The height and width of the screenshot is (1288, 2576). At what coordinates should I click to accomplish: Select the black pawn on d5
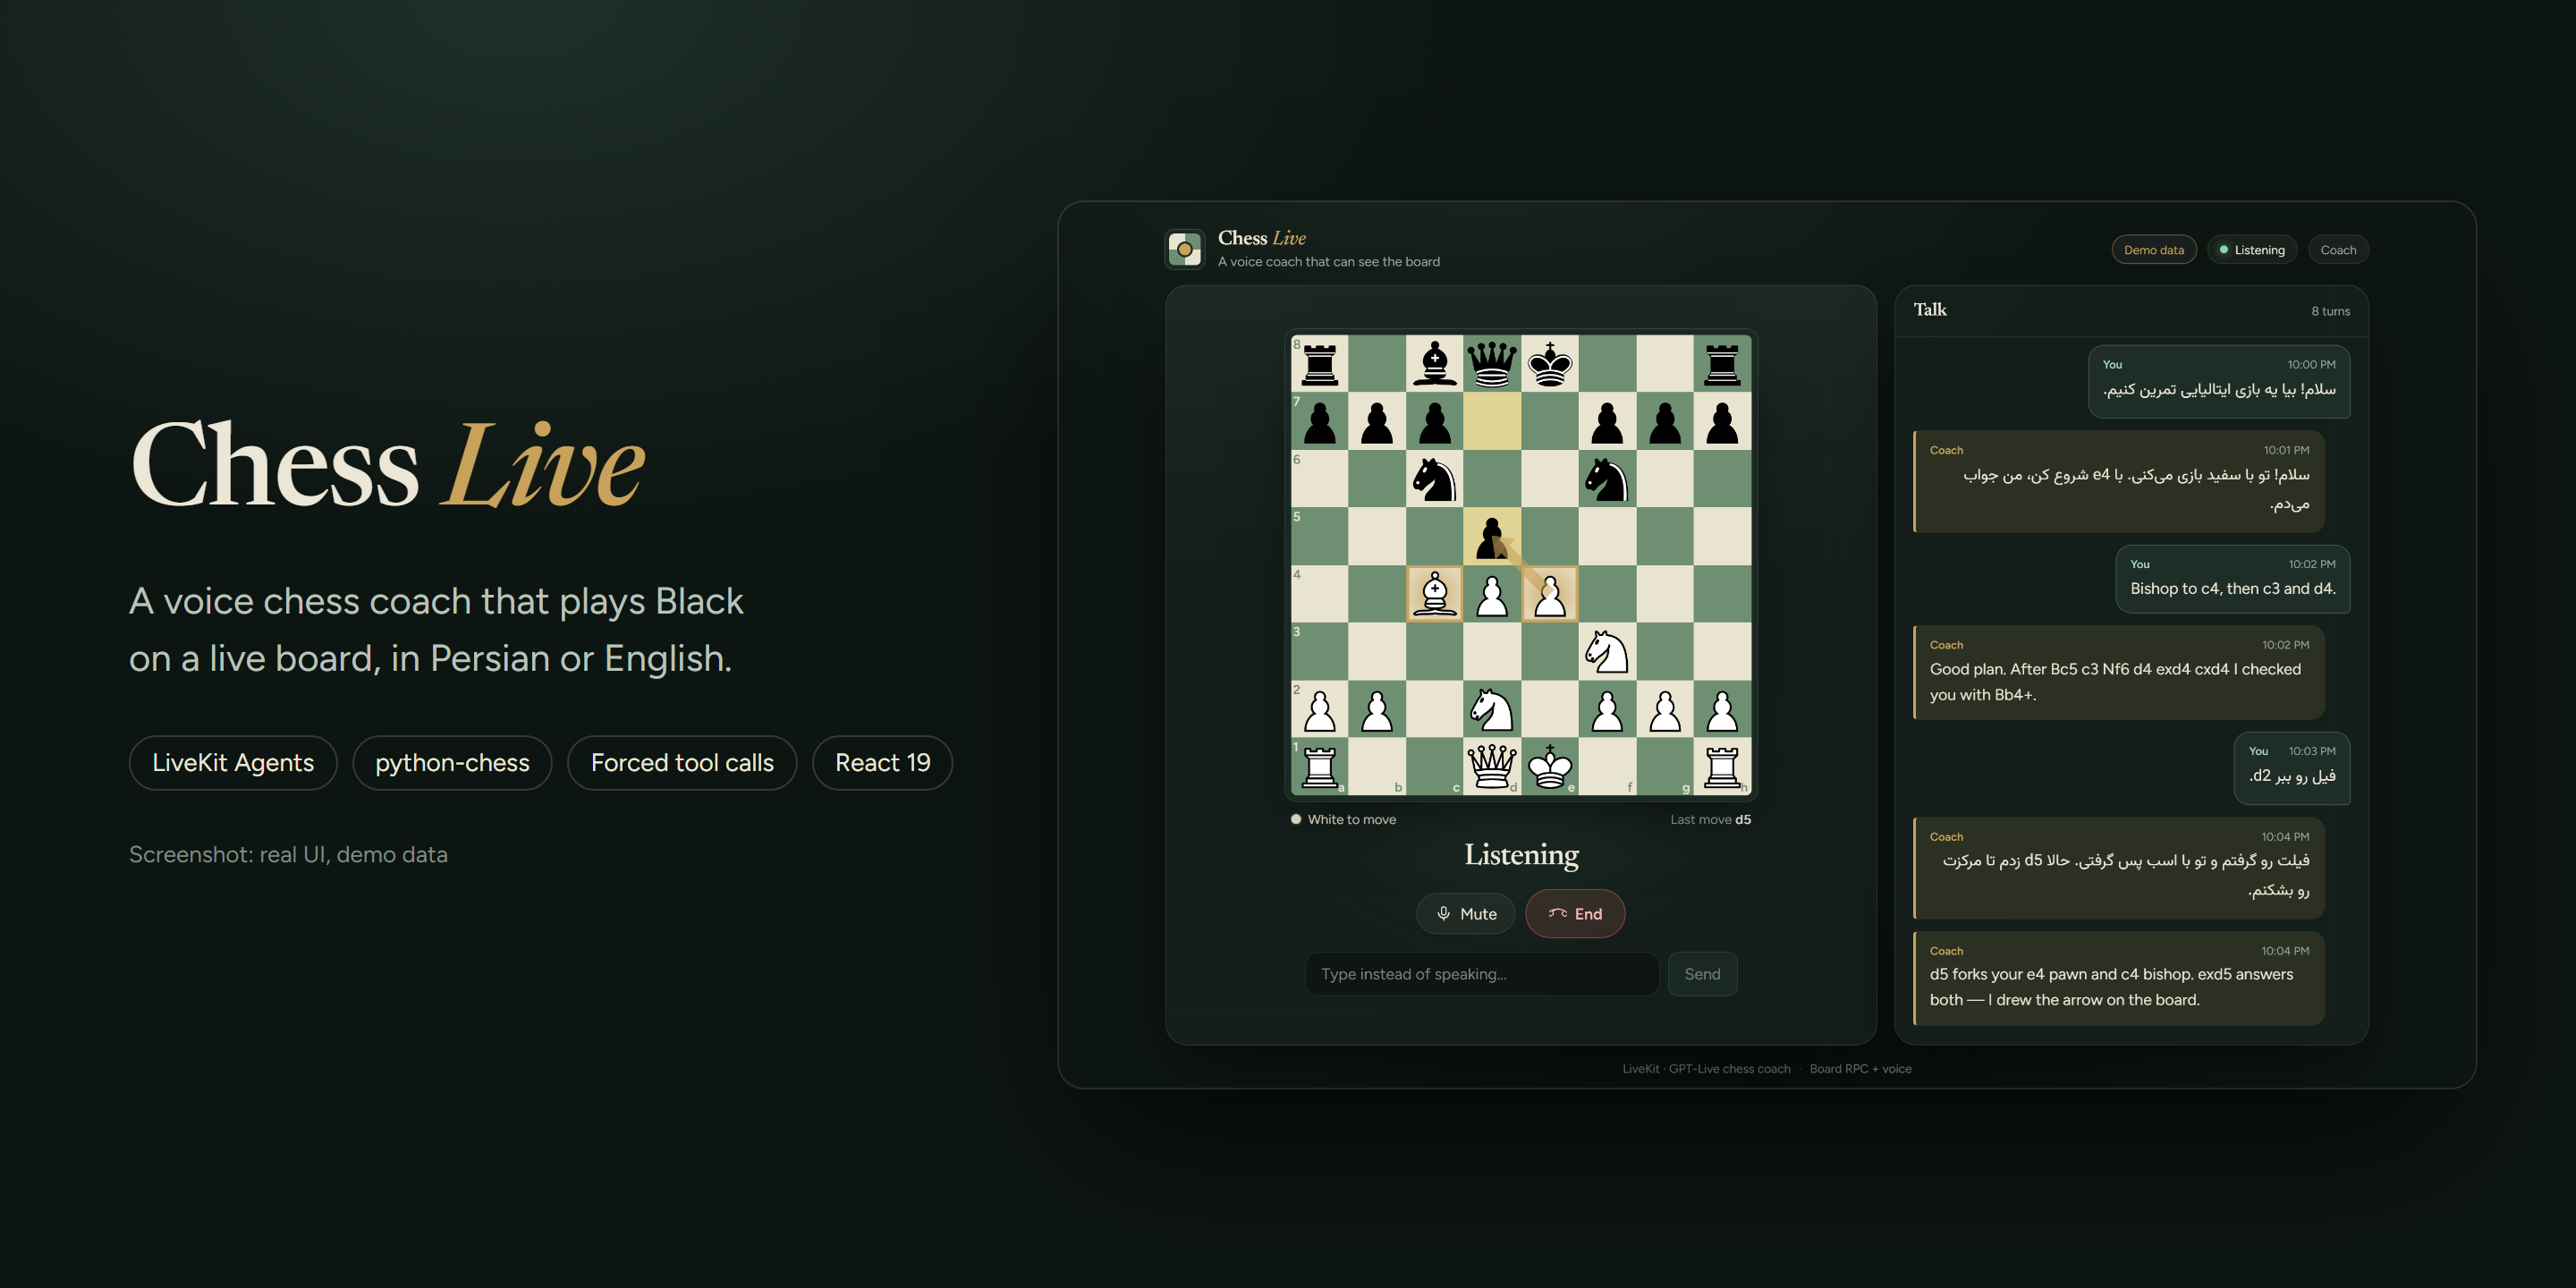coord(1492,537)
